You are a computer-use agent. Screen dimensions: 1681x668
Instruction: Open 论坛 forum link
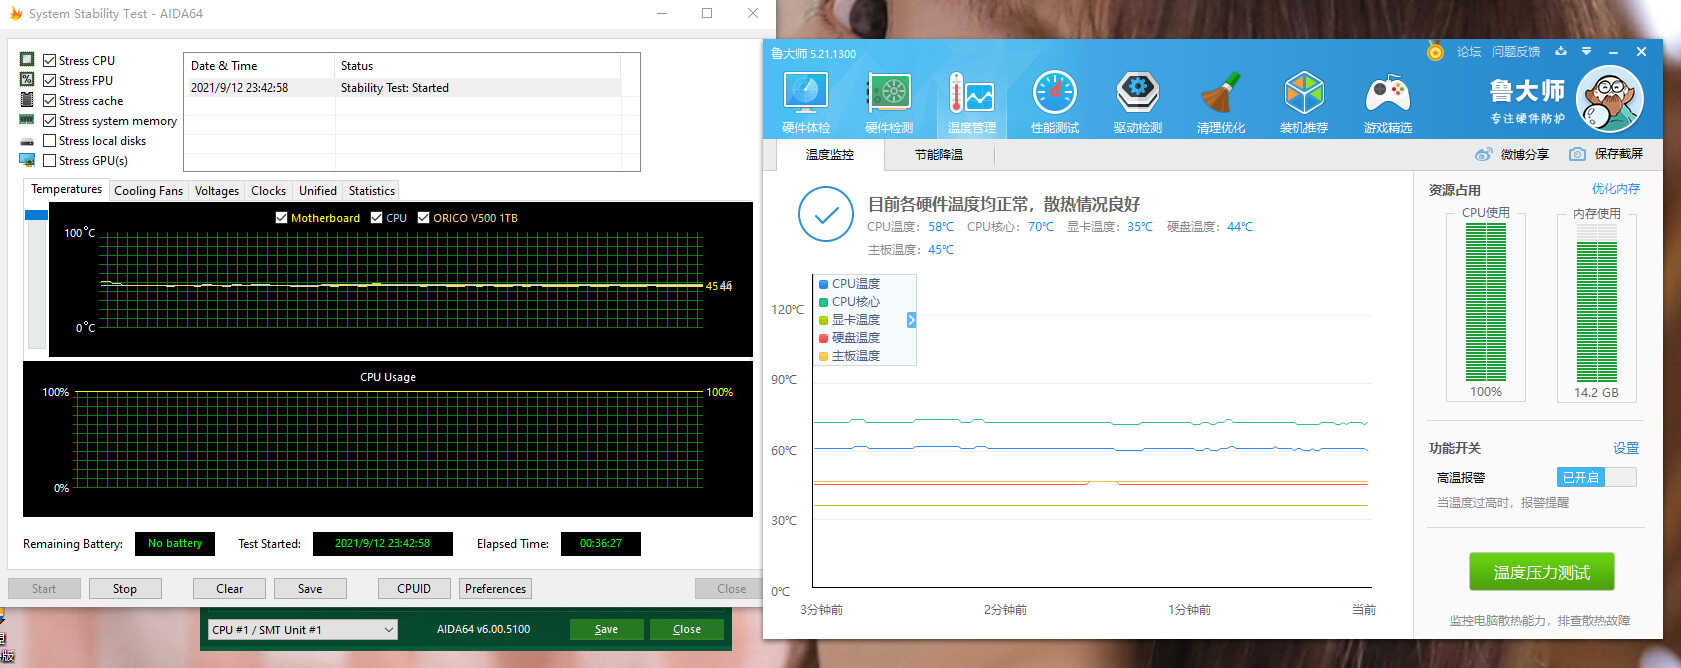pos(1469,51)
